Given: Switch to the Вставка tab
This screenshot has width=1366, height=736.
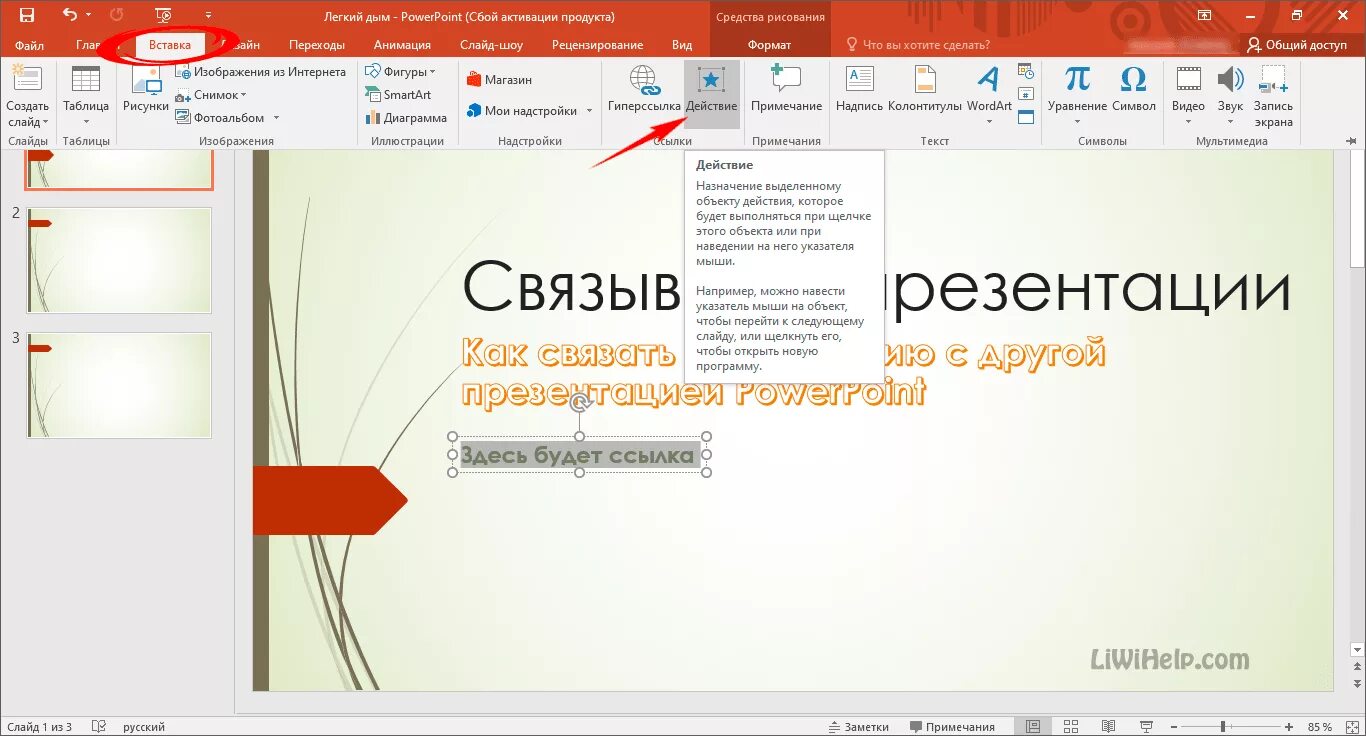Looking at the screenshot, I should point(169,45).
